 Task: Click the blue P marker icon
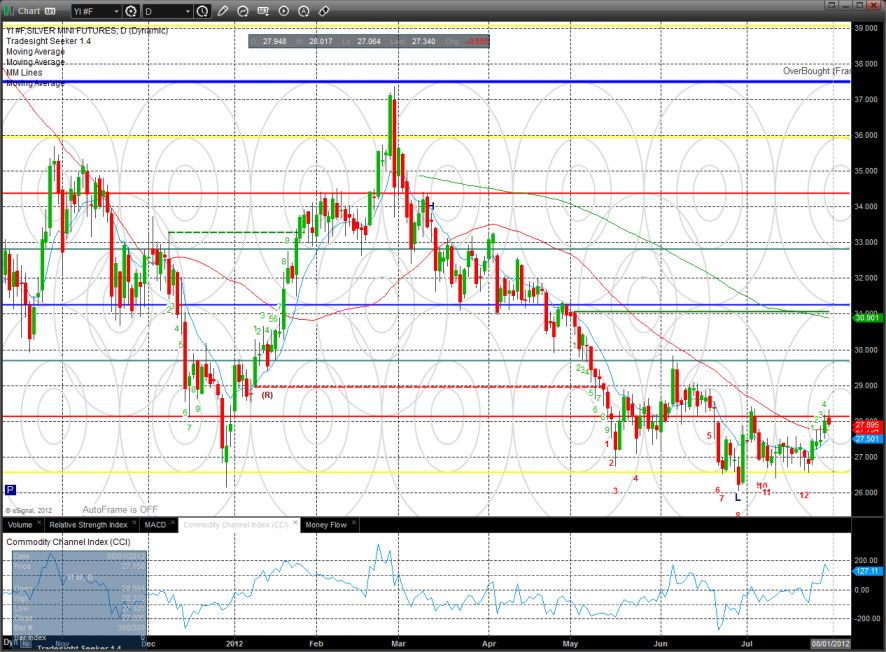10,490
